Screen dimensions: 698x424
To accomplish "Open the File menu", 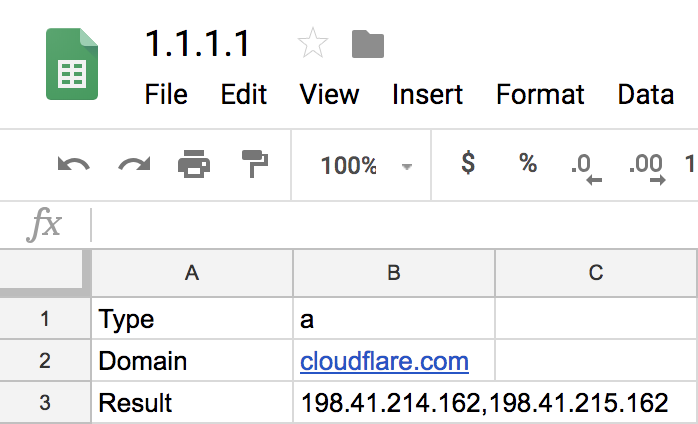I will [166, 95].
